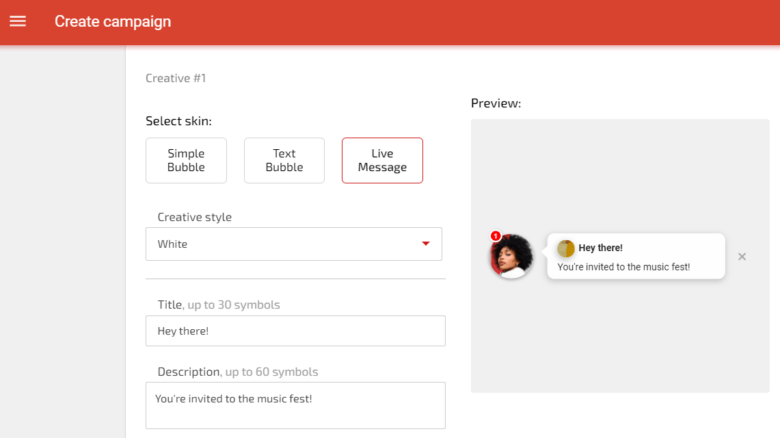The height and width of the screenshot is (438, 780).
Task: Click the 'Select skin:' label
Action: (179, 121)
